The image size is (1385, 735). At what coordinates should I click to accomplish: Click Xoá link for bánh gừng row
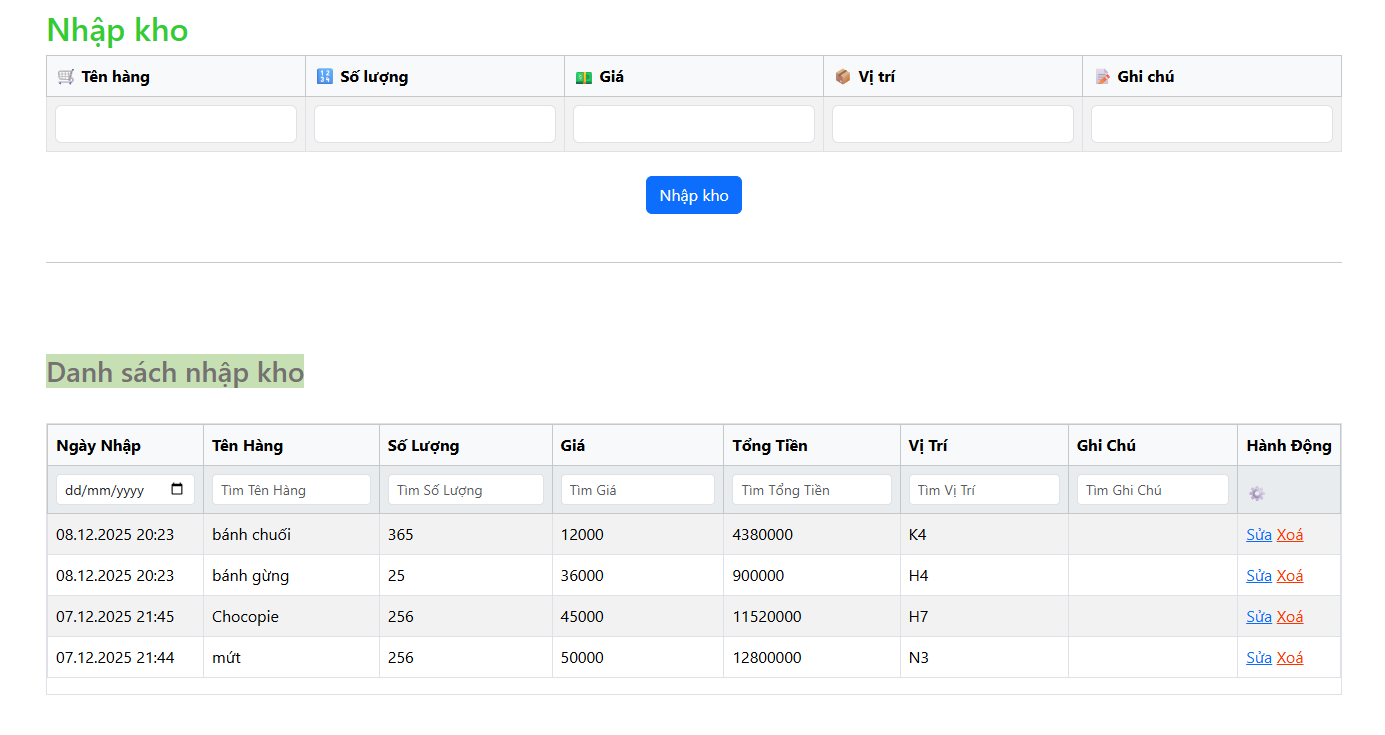click(x=1290, y=576)
